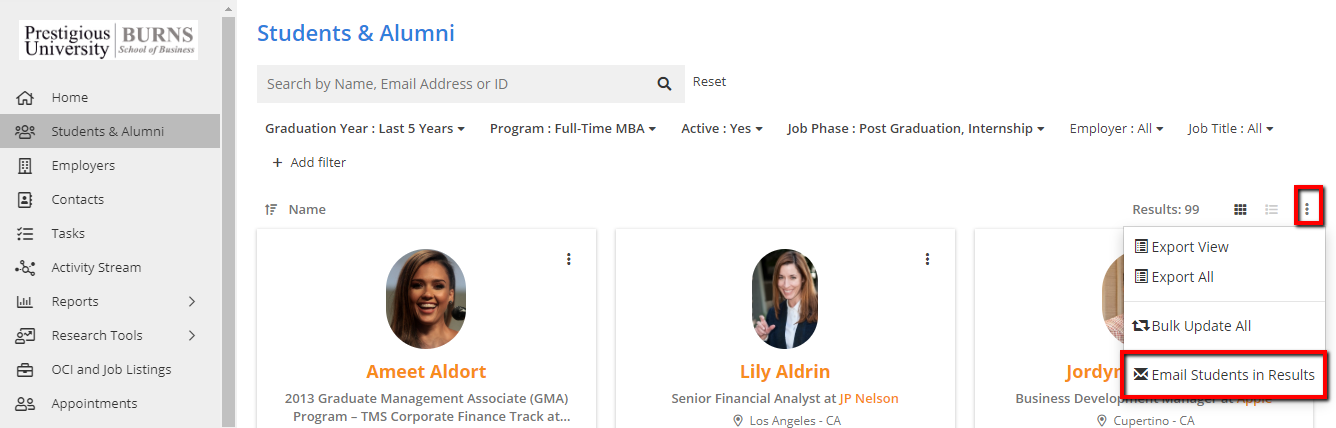
Task: Click the name search input field
Action: (450, 84)
